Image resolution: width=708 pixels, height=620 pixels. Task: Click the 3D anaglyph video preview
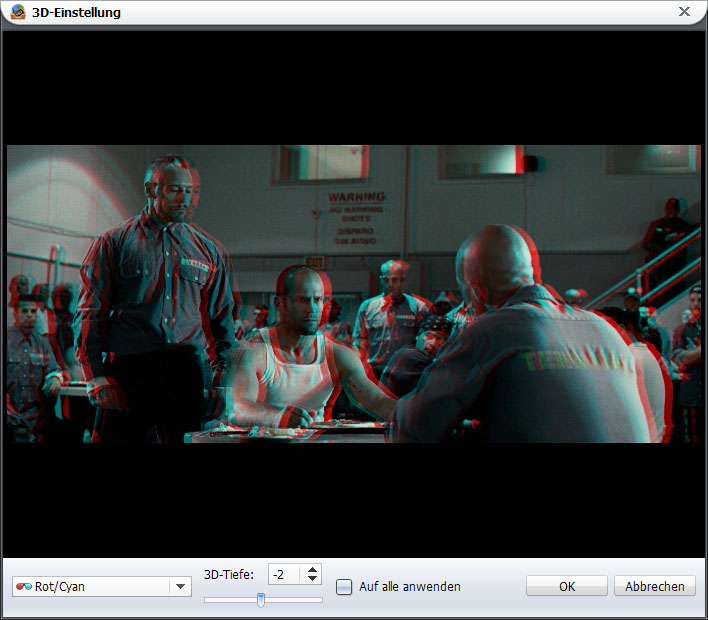point(354,294)
